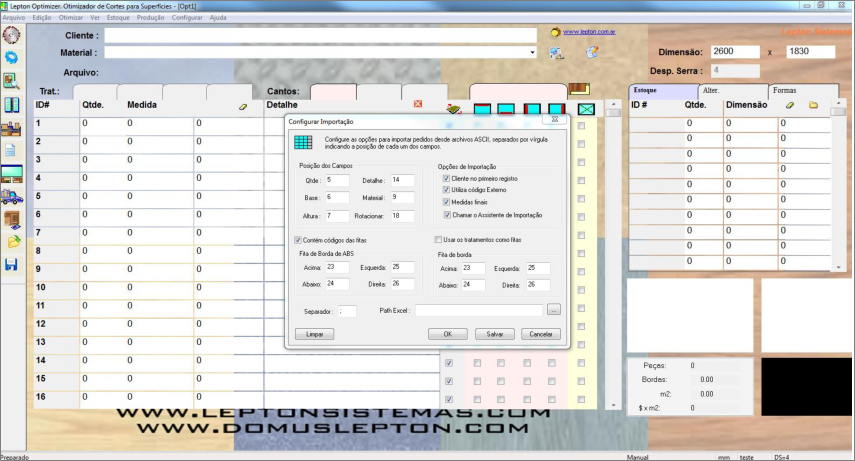The height and width of the screenshot is (461, 855).
Task: Click the Detalhe position field showing 14
Action: tap(402, 180)
